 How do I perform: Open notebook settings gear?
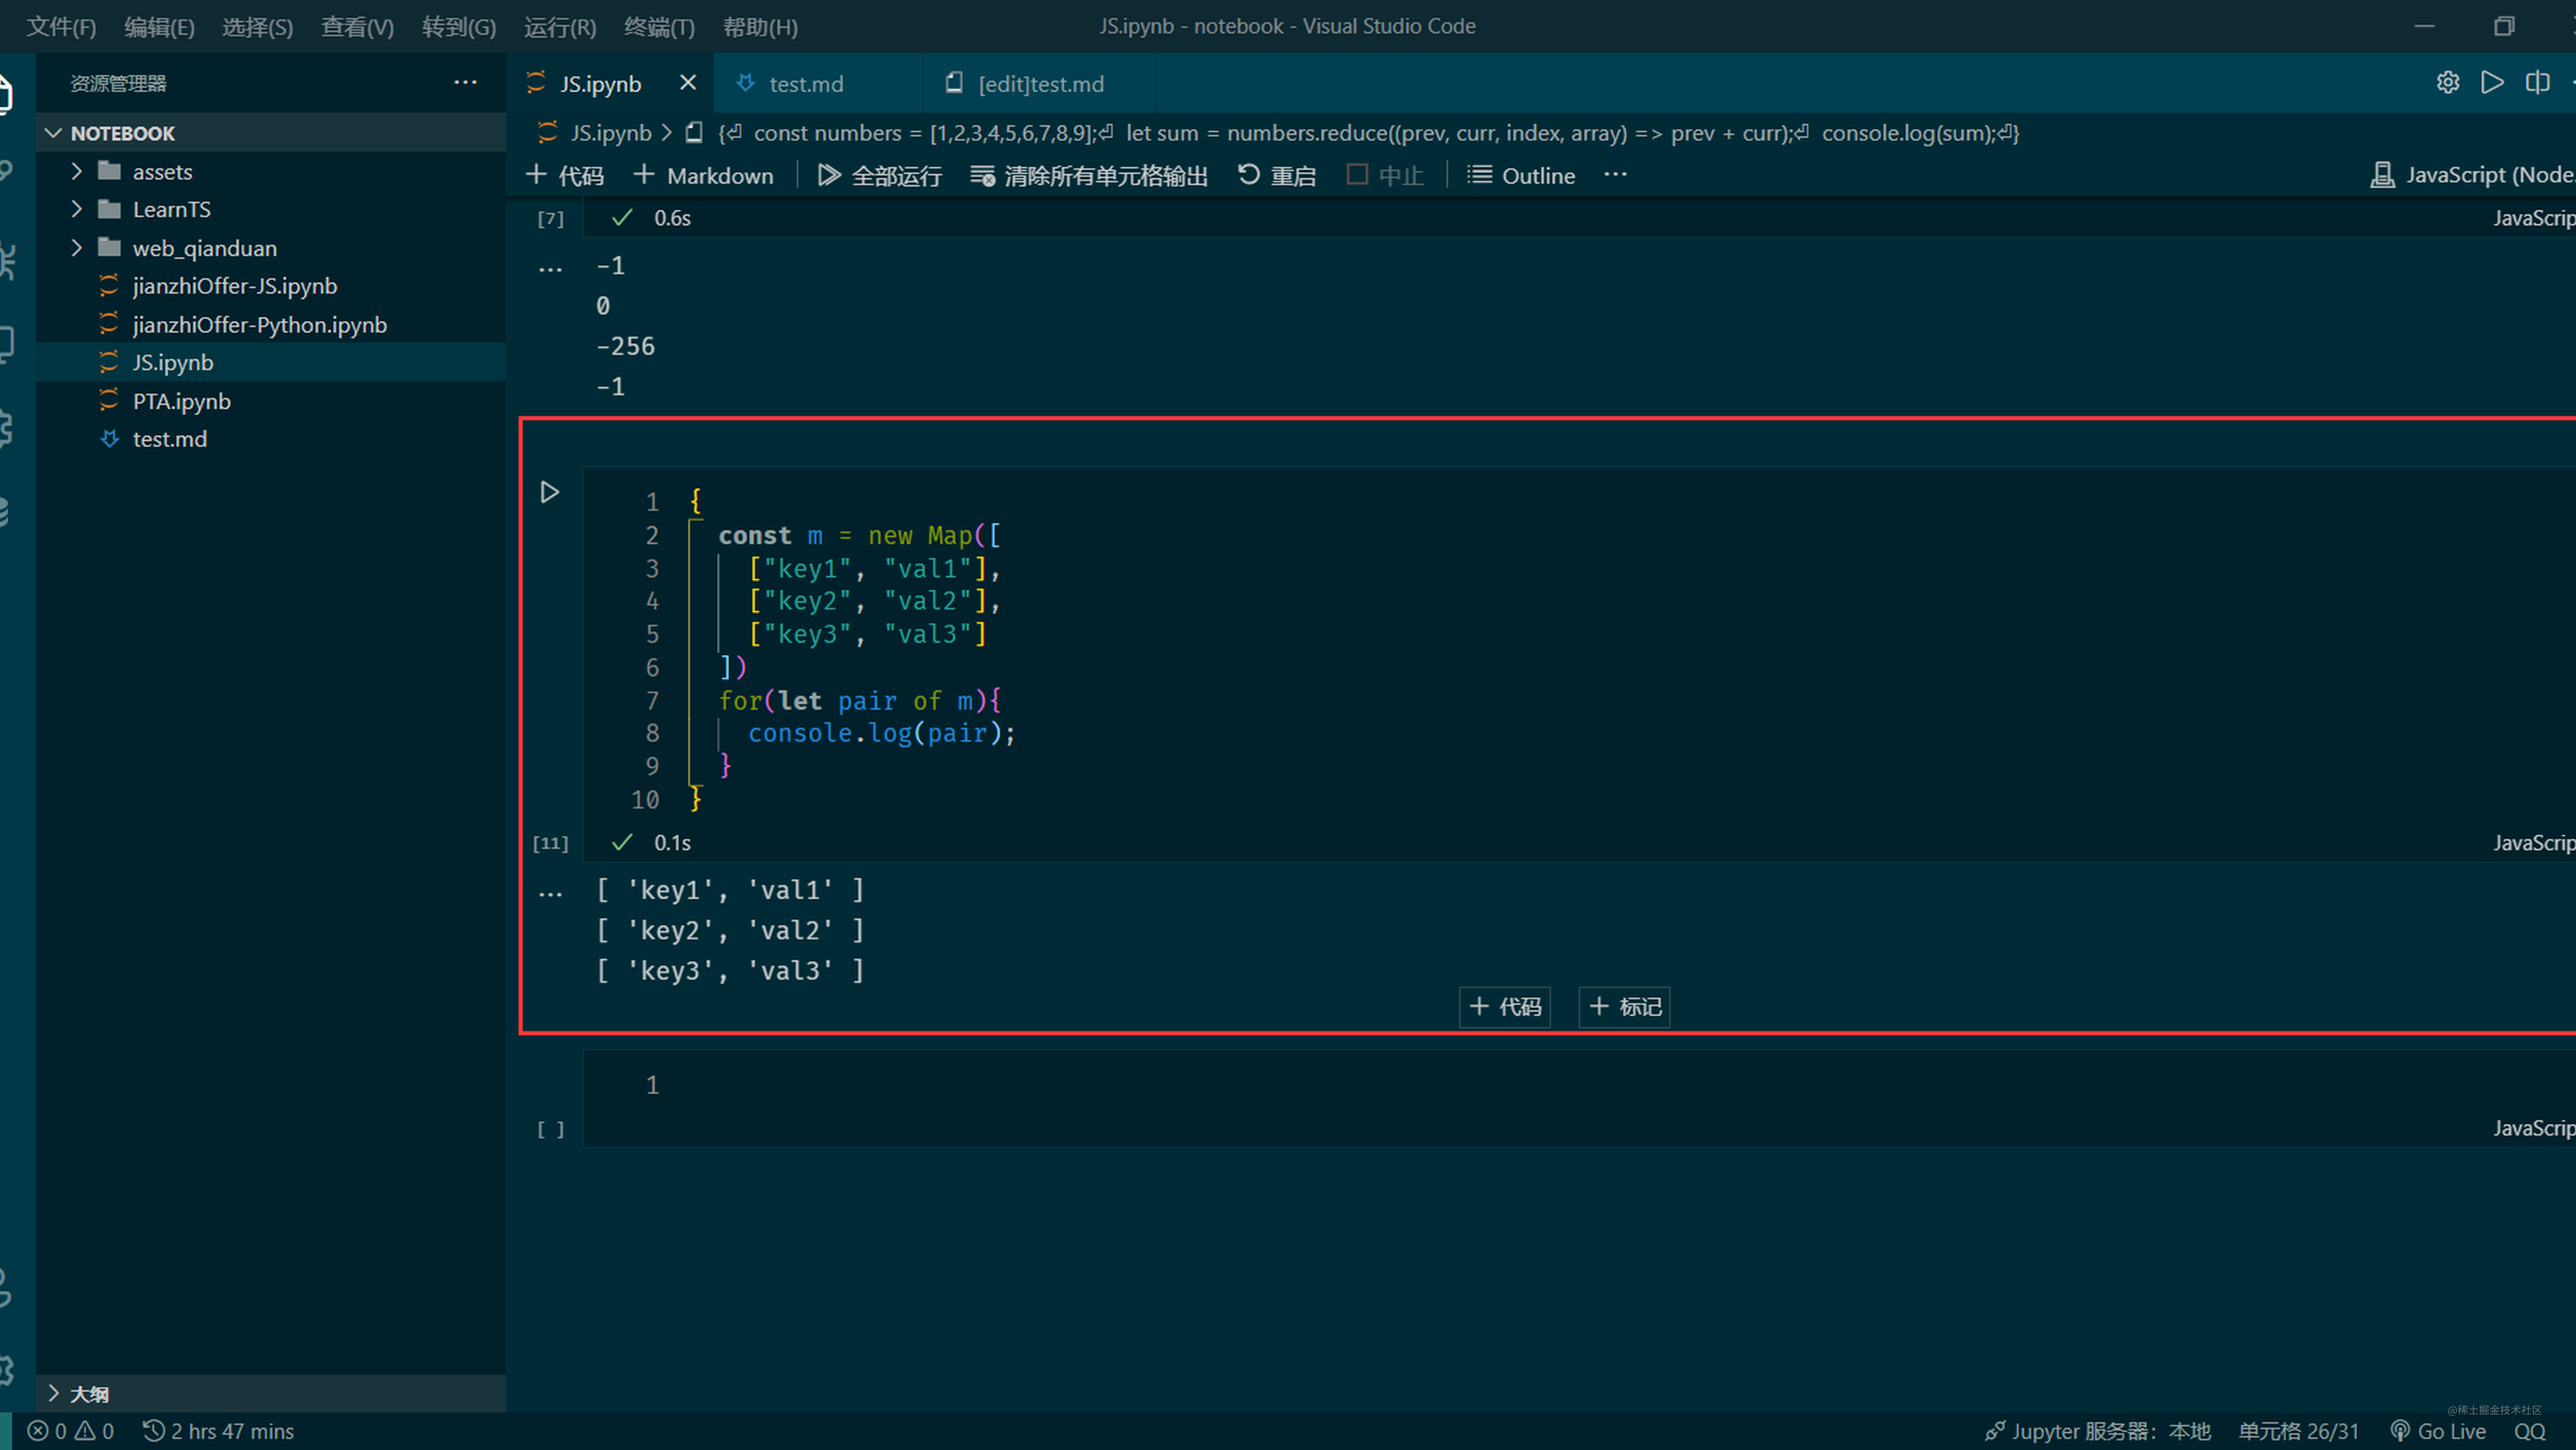2447,82
